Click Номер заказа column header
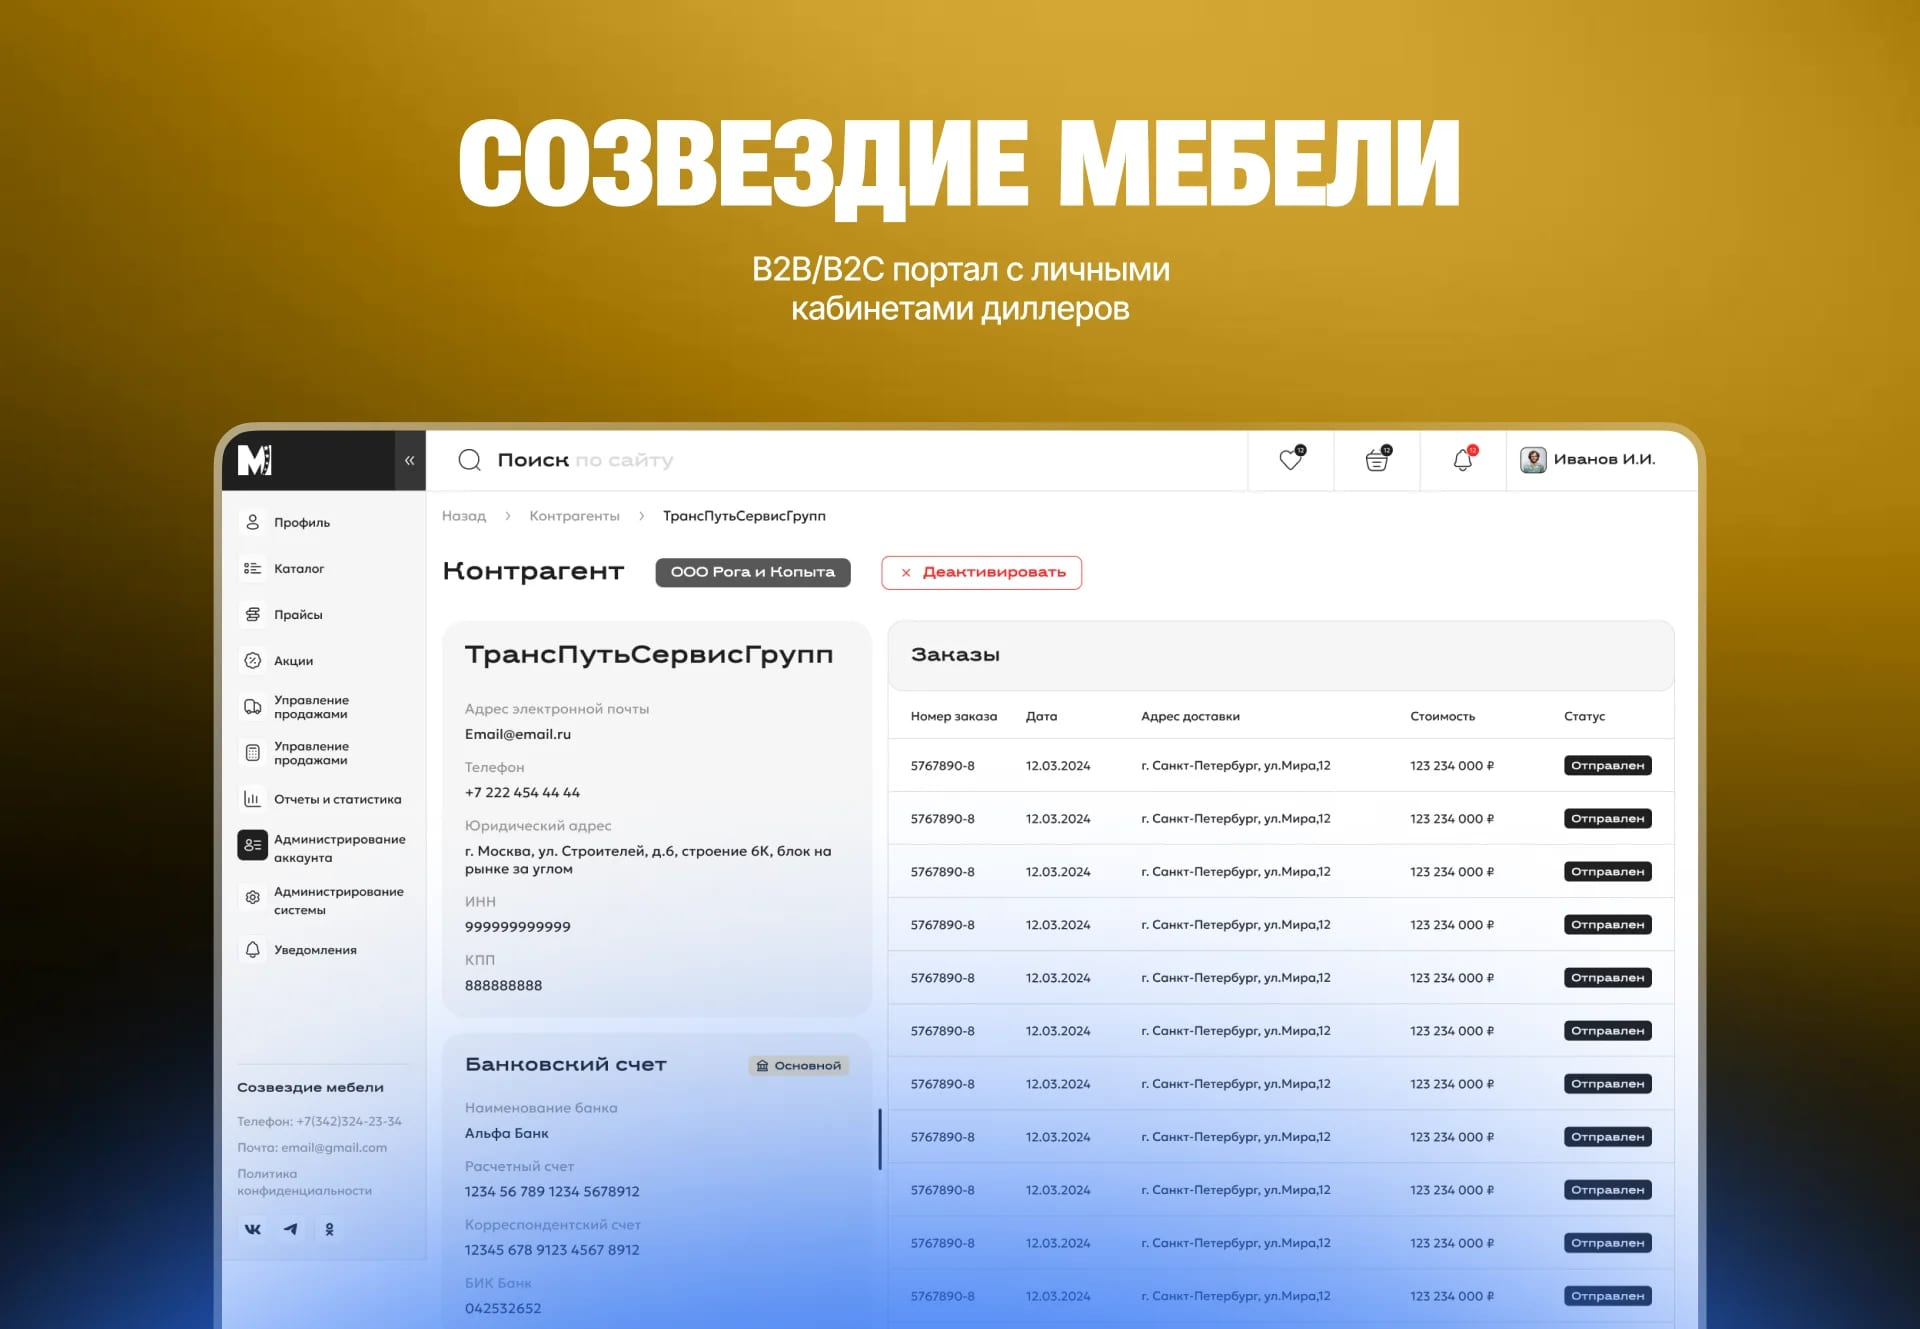 pyautogui.click(x=953, y=716)
